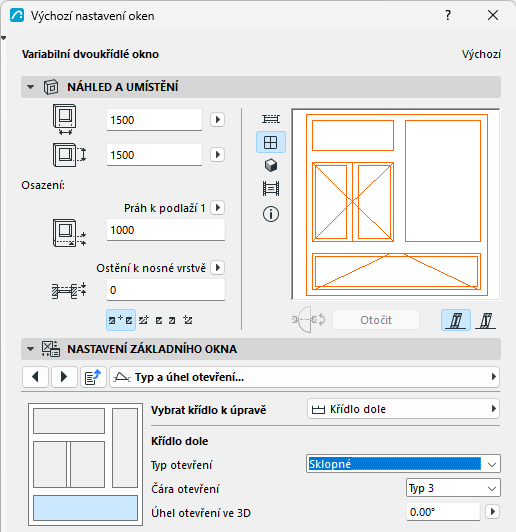Viewport: 516px width, 532px height.
Task: Click the Křídlo dole heading text
Action: 179,441
